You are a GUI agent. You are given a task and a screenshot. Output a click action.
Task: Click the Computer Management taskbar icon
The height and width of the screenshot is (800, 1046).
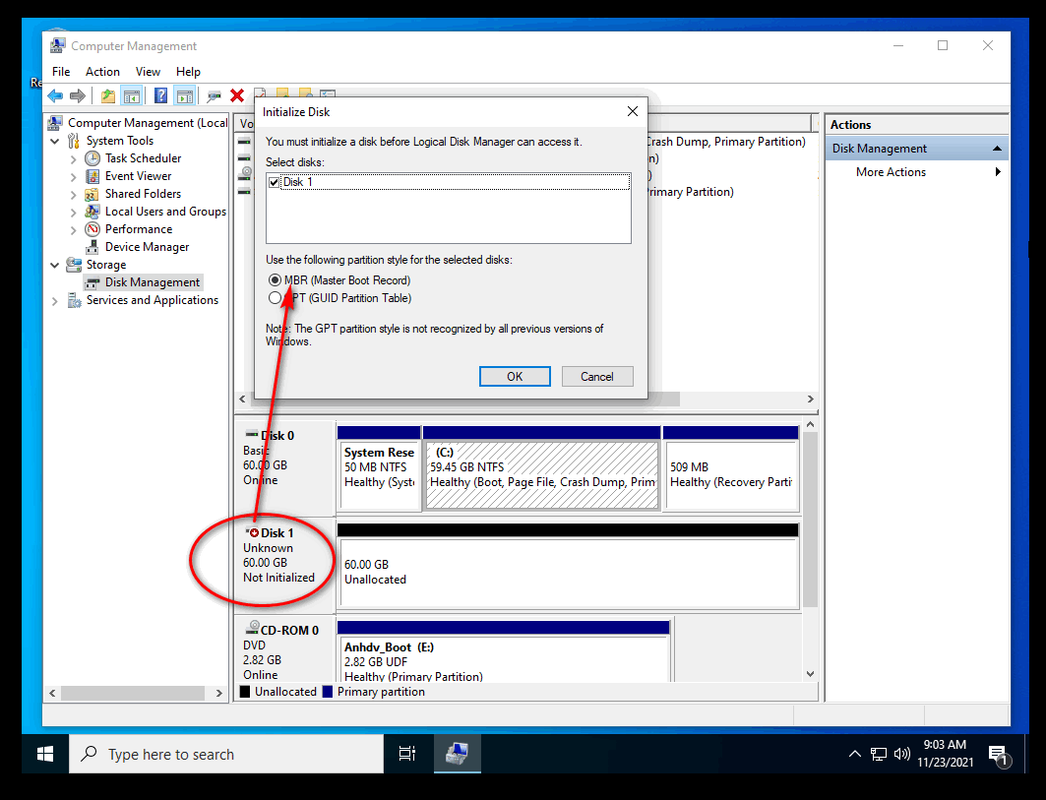[x=457, y=754]
